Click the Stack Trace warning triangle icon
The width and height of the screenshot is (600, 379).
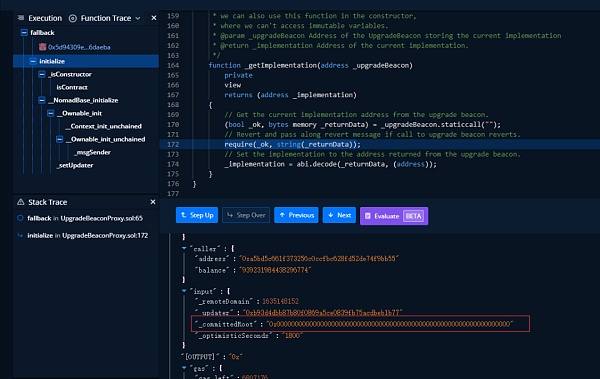pos(21,202)
